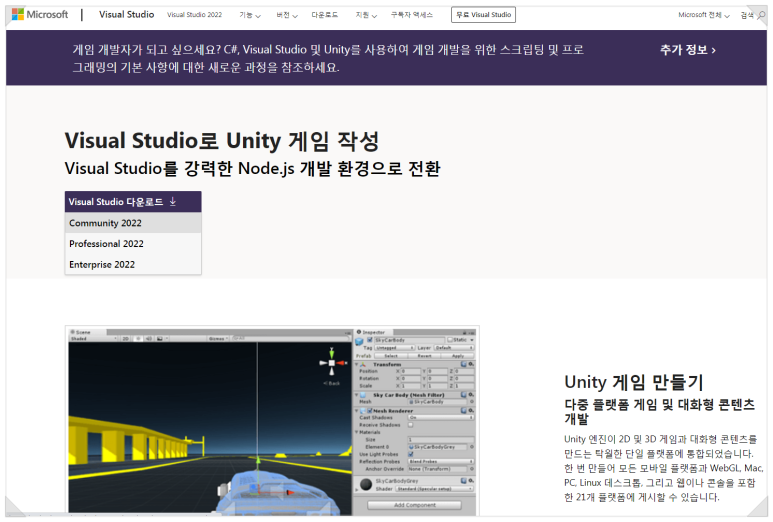Image resolution: width=773 pixels, height=522 pixels.
Task: Follow the 추가 정보 link in banner
Action: point(688,50)
